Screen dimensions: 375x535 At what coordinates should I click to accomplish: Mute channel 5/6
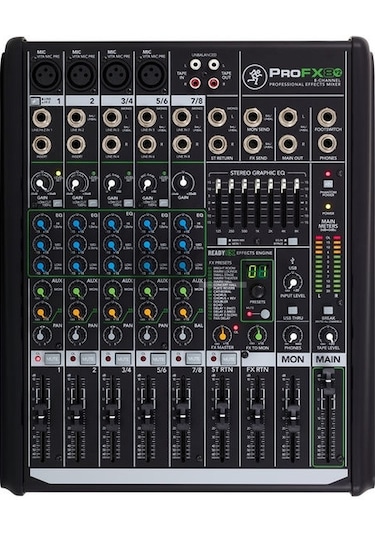(158, 359)
